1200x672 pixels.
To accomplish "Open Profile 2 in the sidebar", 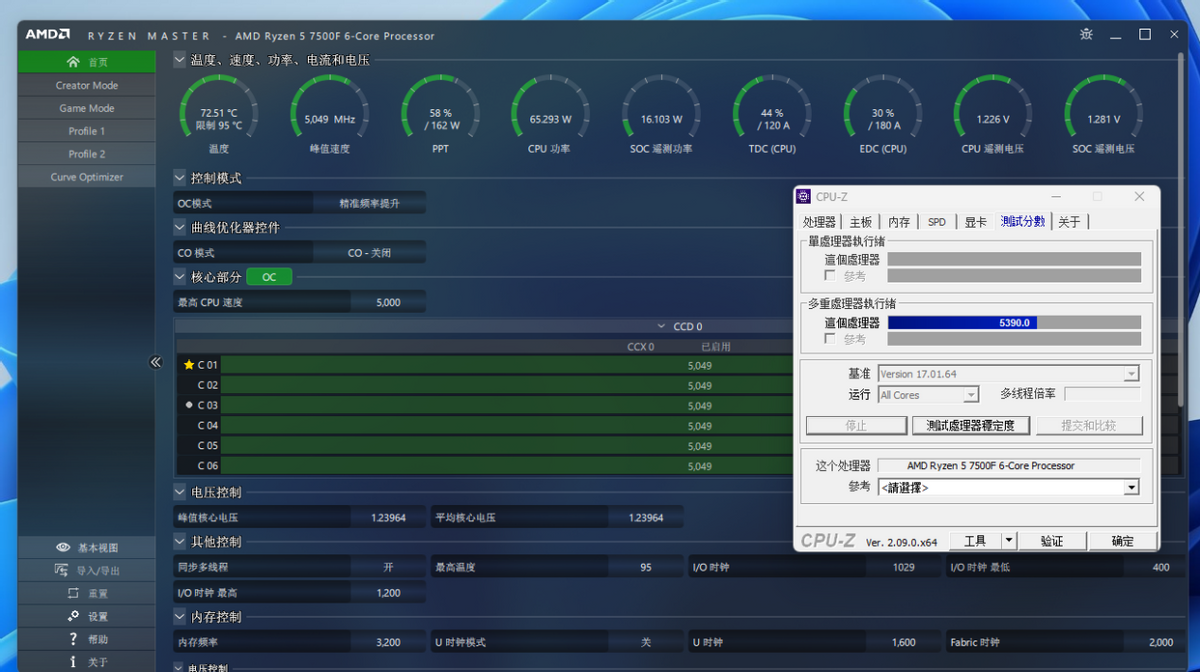I will click(87, 154).
